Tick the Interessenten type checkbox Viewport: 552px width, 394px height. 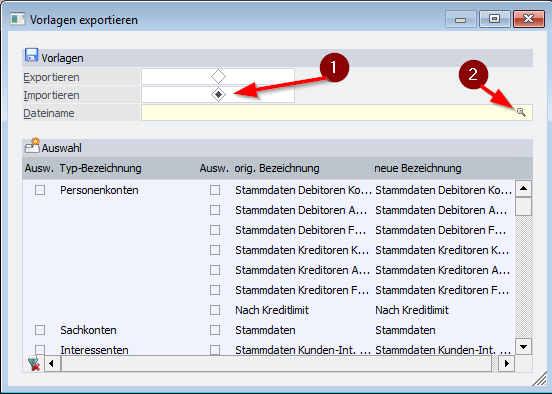point(40,350)
